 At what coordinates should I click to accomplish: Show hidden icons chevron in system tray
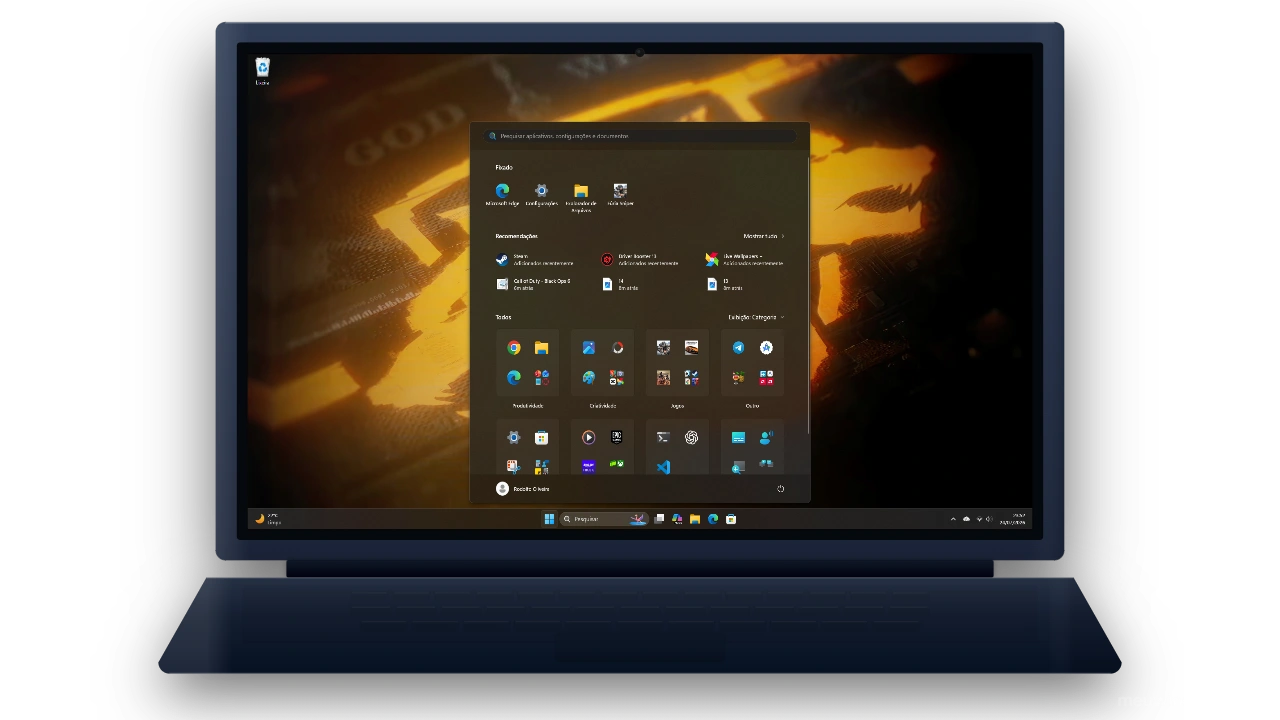(953, 519)
